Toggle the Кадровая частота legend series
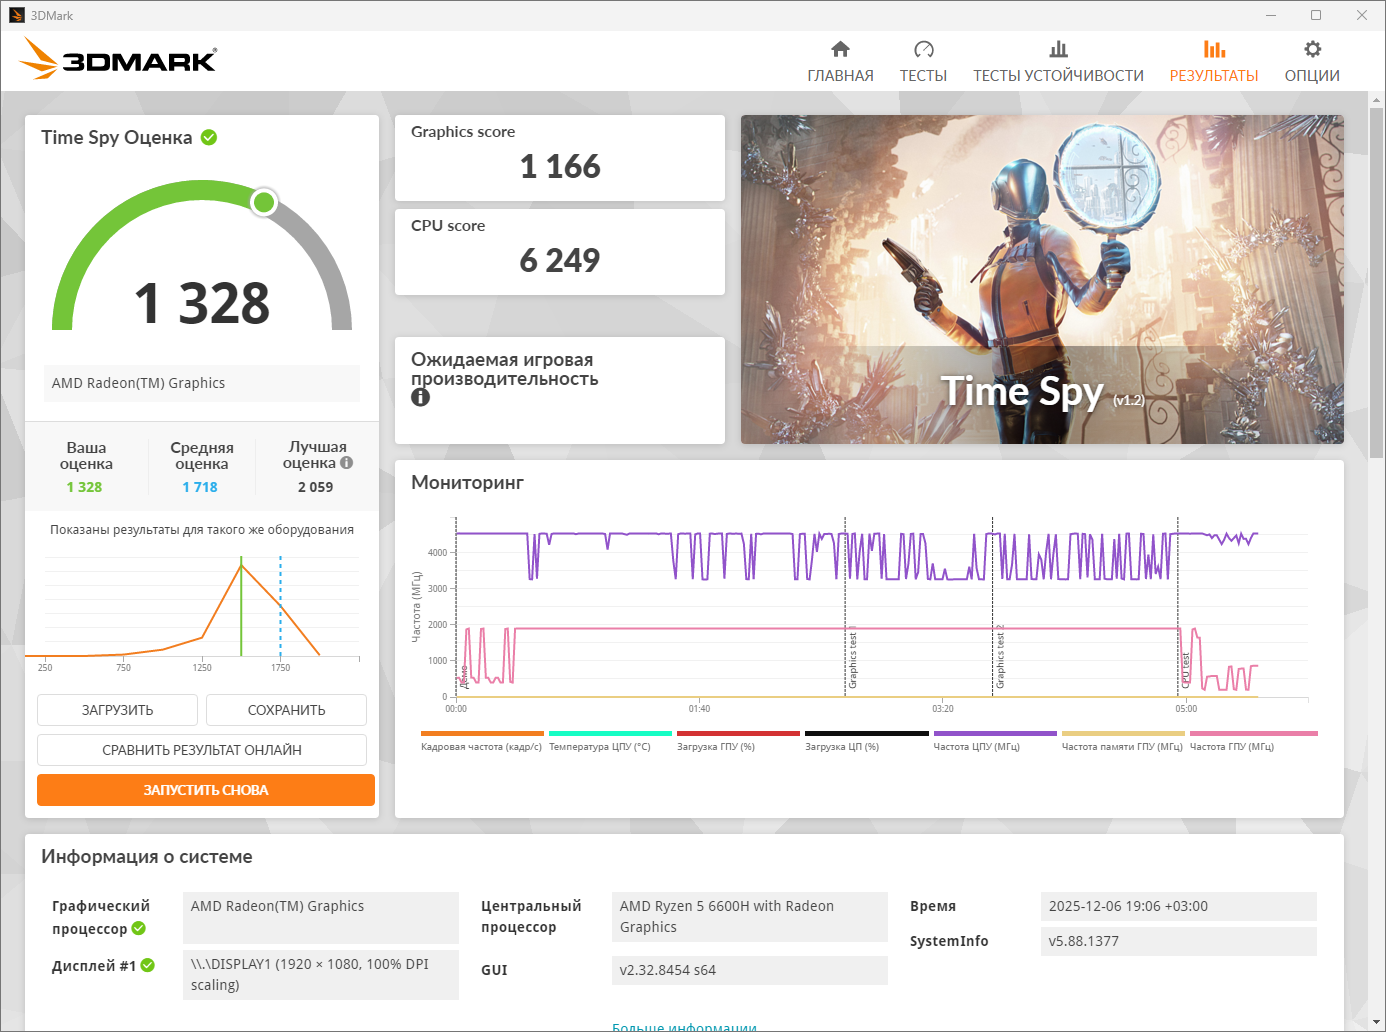Image resolution: width=1386 pixels, height=1032 pixels. [x=481, y=742]
